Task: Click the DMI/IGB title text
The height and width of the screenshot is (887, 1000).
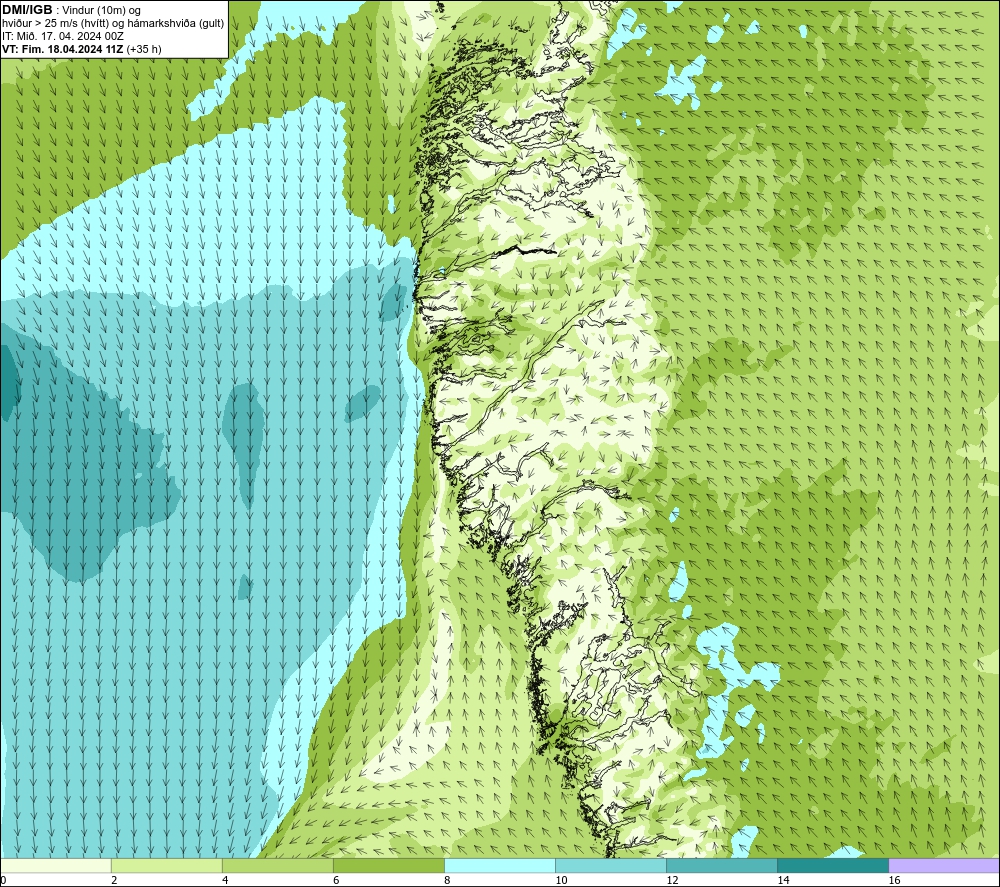Action: pos(27,10)
